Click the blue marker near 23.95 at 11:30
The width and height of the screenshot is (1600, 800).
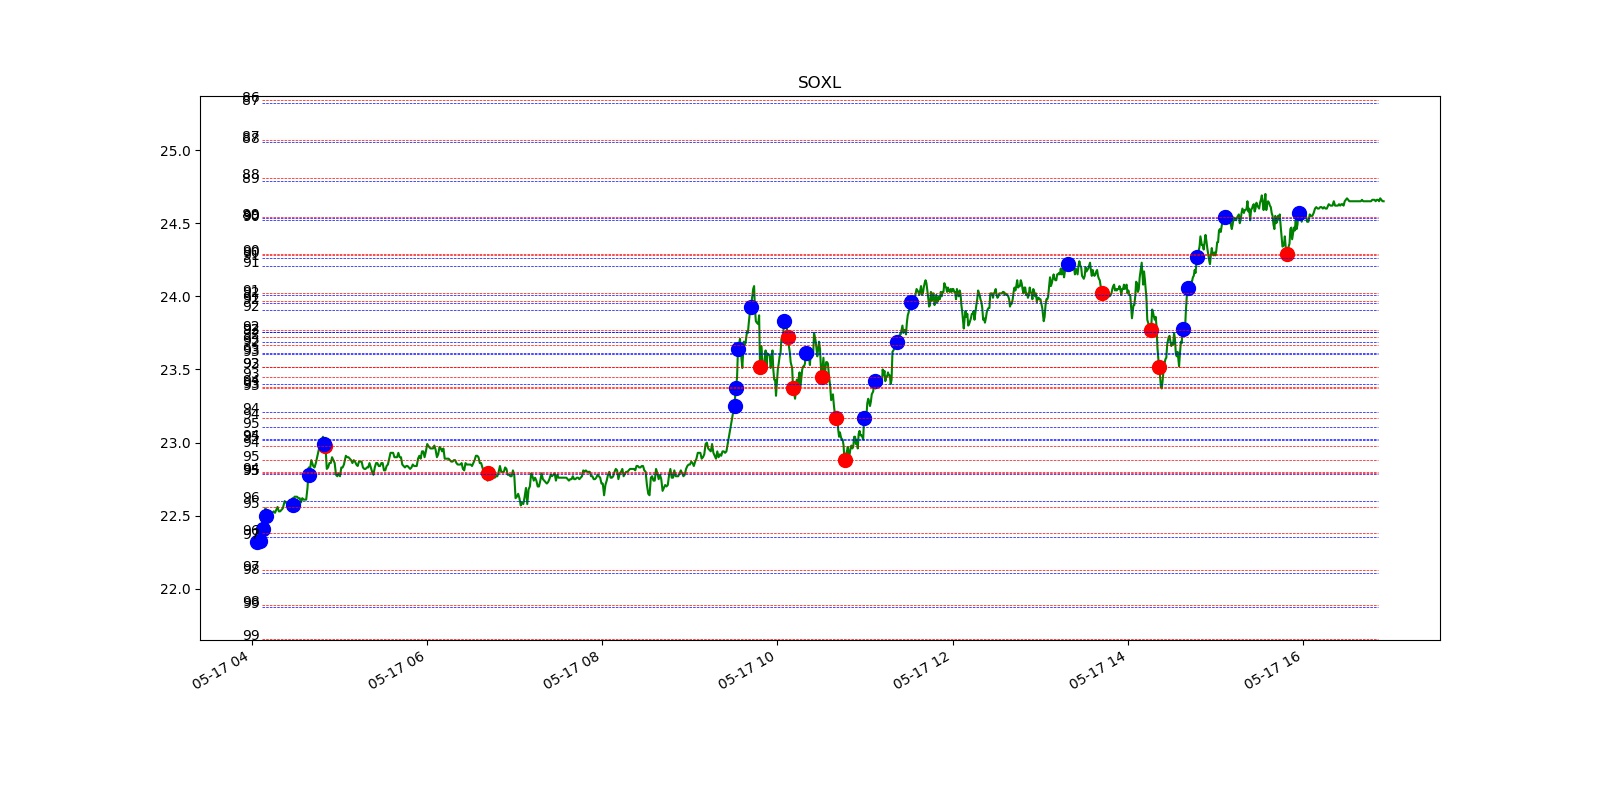(911, 302)
